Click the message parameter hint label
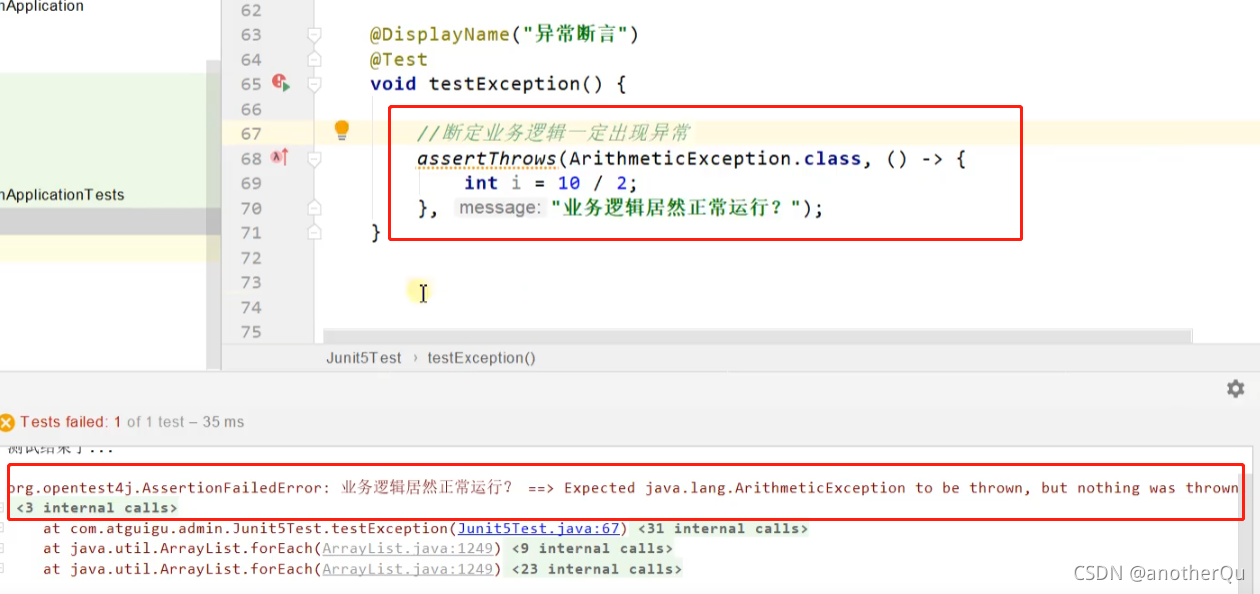 (499, 208)
